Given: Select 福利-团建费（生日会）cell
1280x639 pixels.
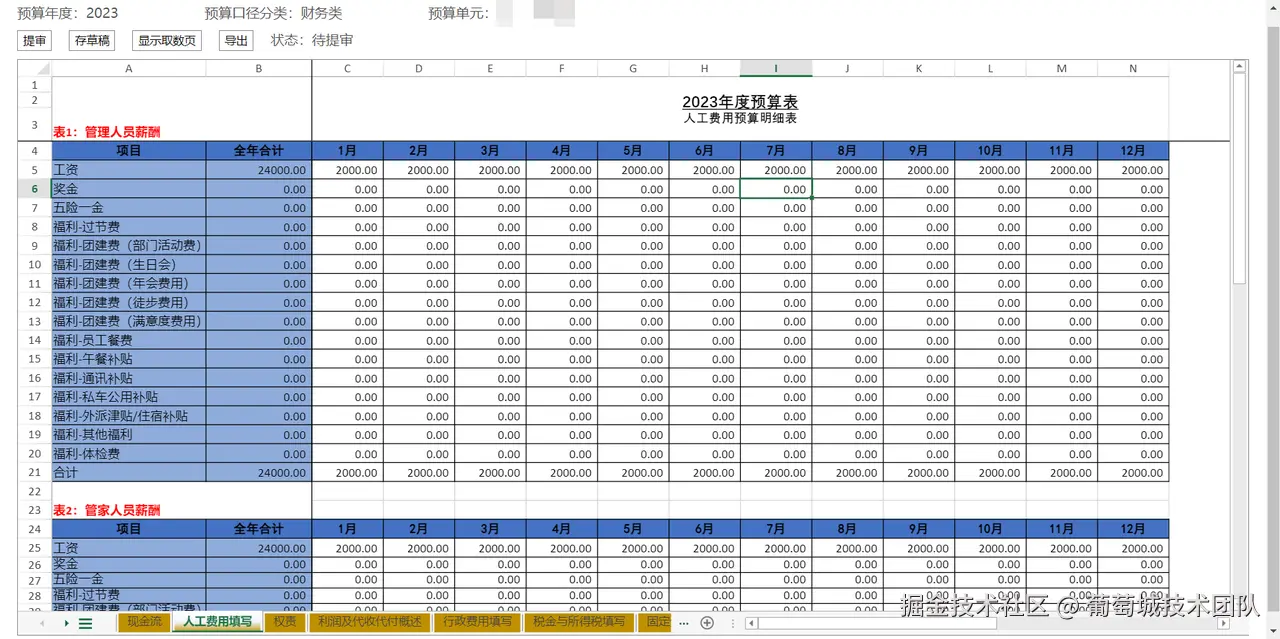Looking at the screenshot, I should (x=129, y=265).
